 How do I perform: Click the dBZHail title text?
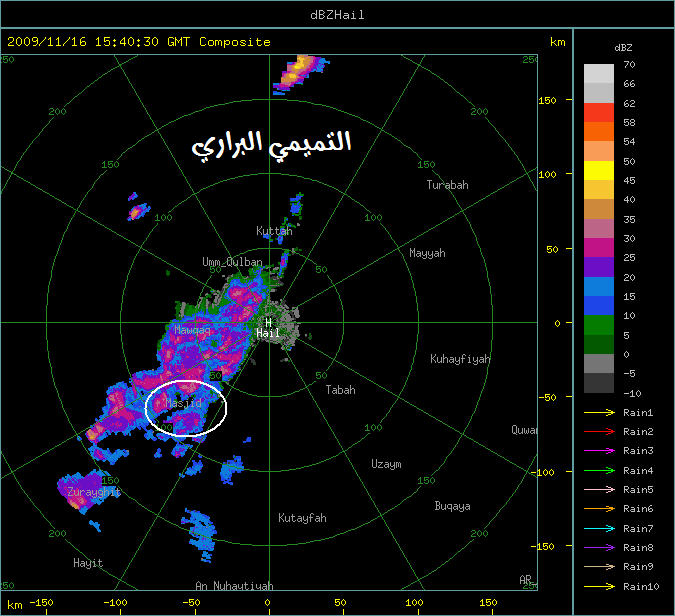337,15
